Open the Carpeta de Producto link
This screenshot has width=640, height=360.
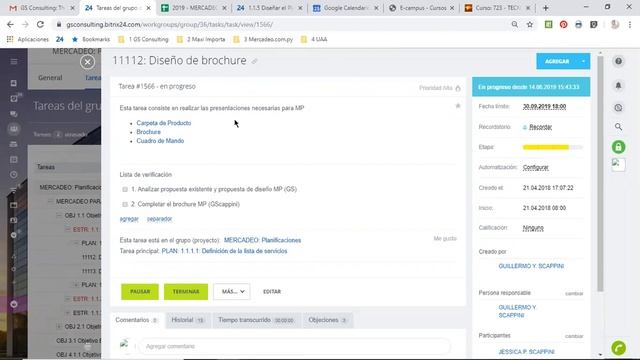click(164, 123)
